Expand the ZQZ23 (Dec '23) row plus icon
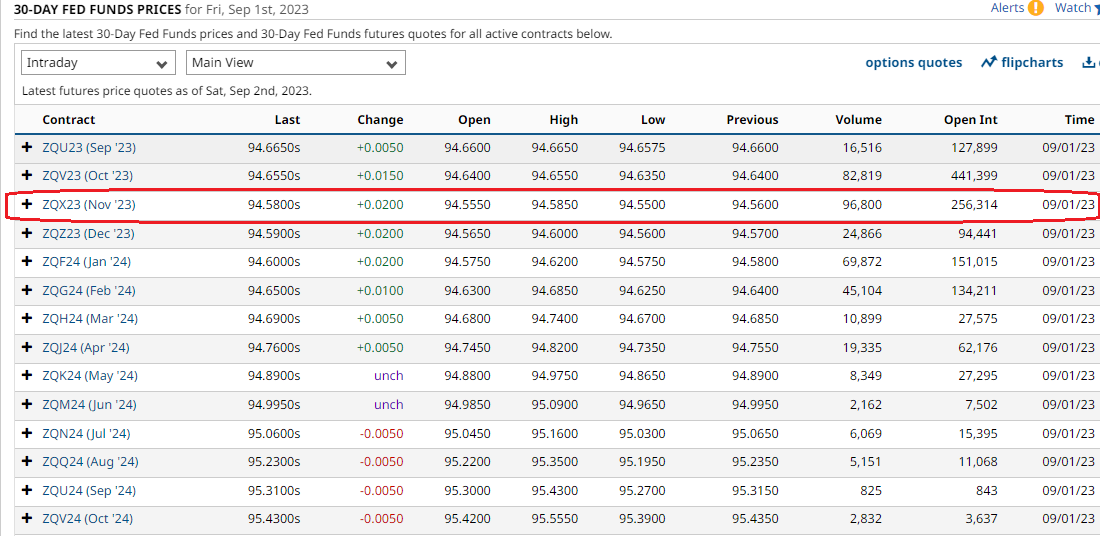Image resolution: width=1100 pixels, height=536 pixels. 27,233
